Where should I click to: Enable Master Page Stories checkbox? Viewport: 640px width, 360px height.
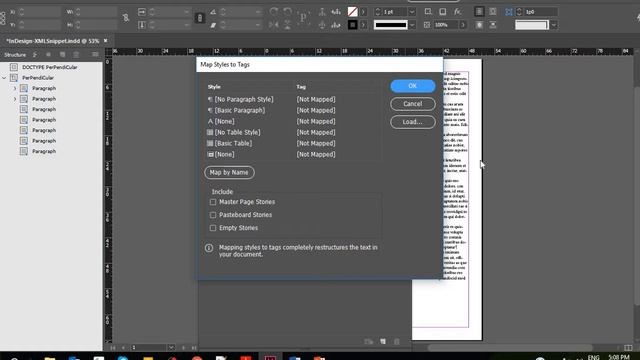coord(213,202)
